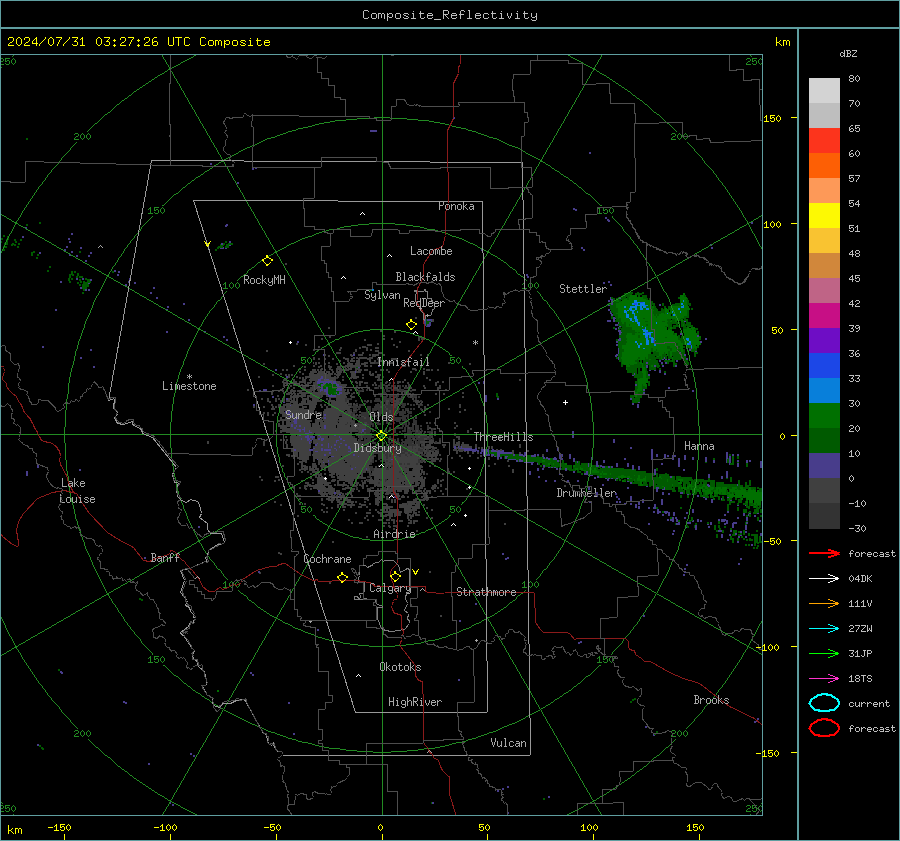Click the Lake Louise label
900x841 pixels.
pos(77,491)
